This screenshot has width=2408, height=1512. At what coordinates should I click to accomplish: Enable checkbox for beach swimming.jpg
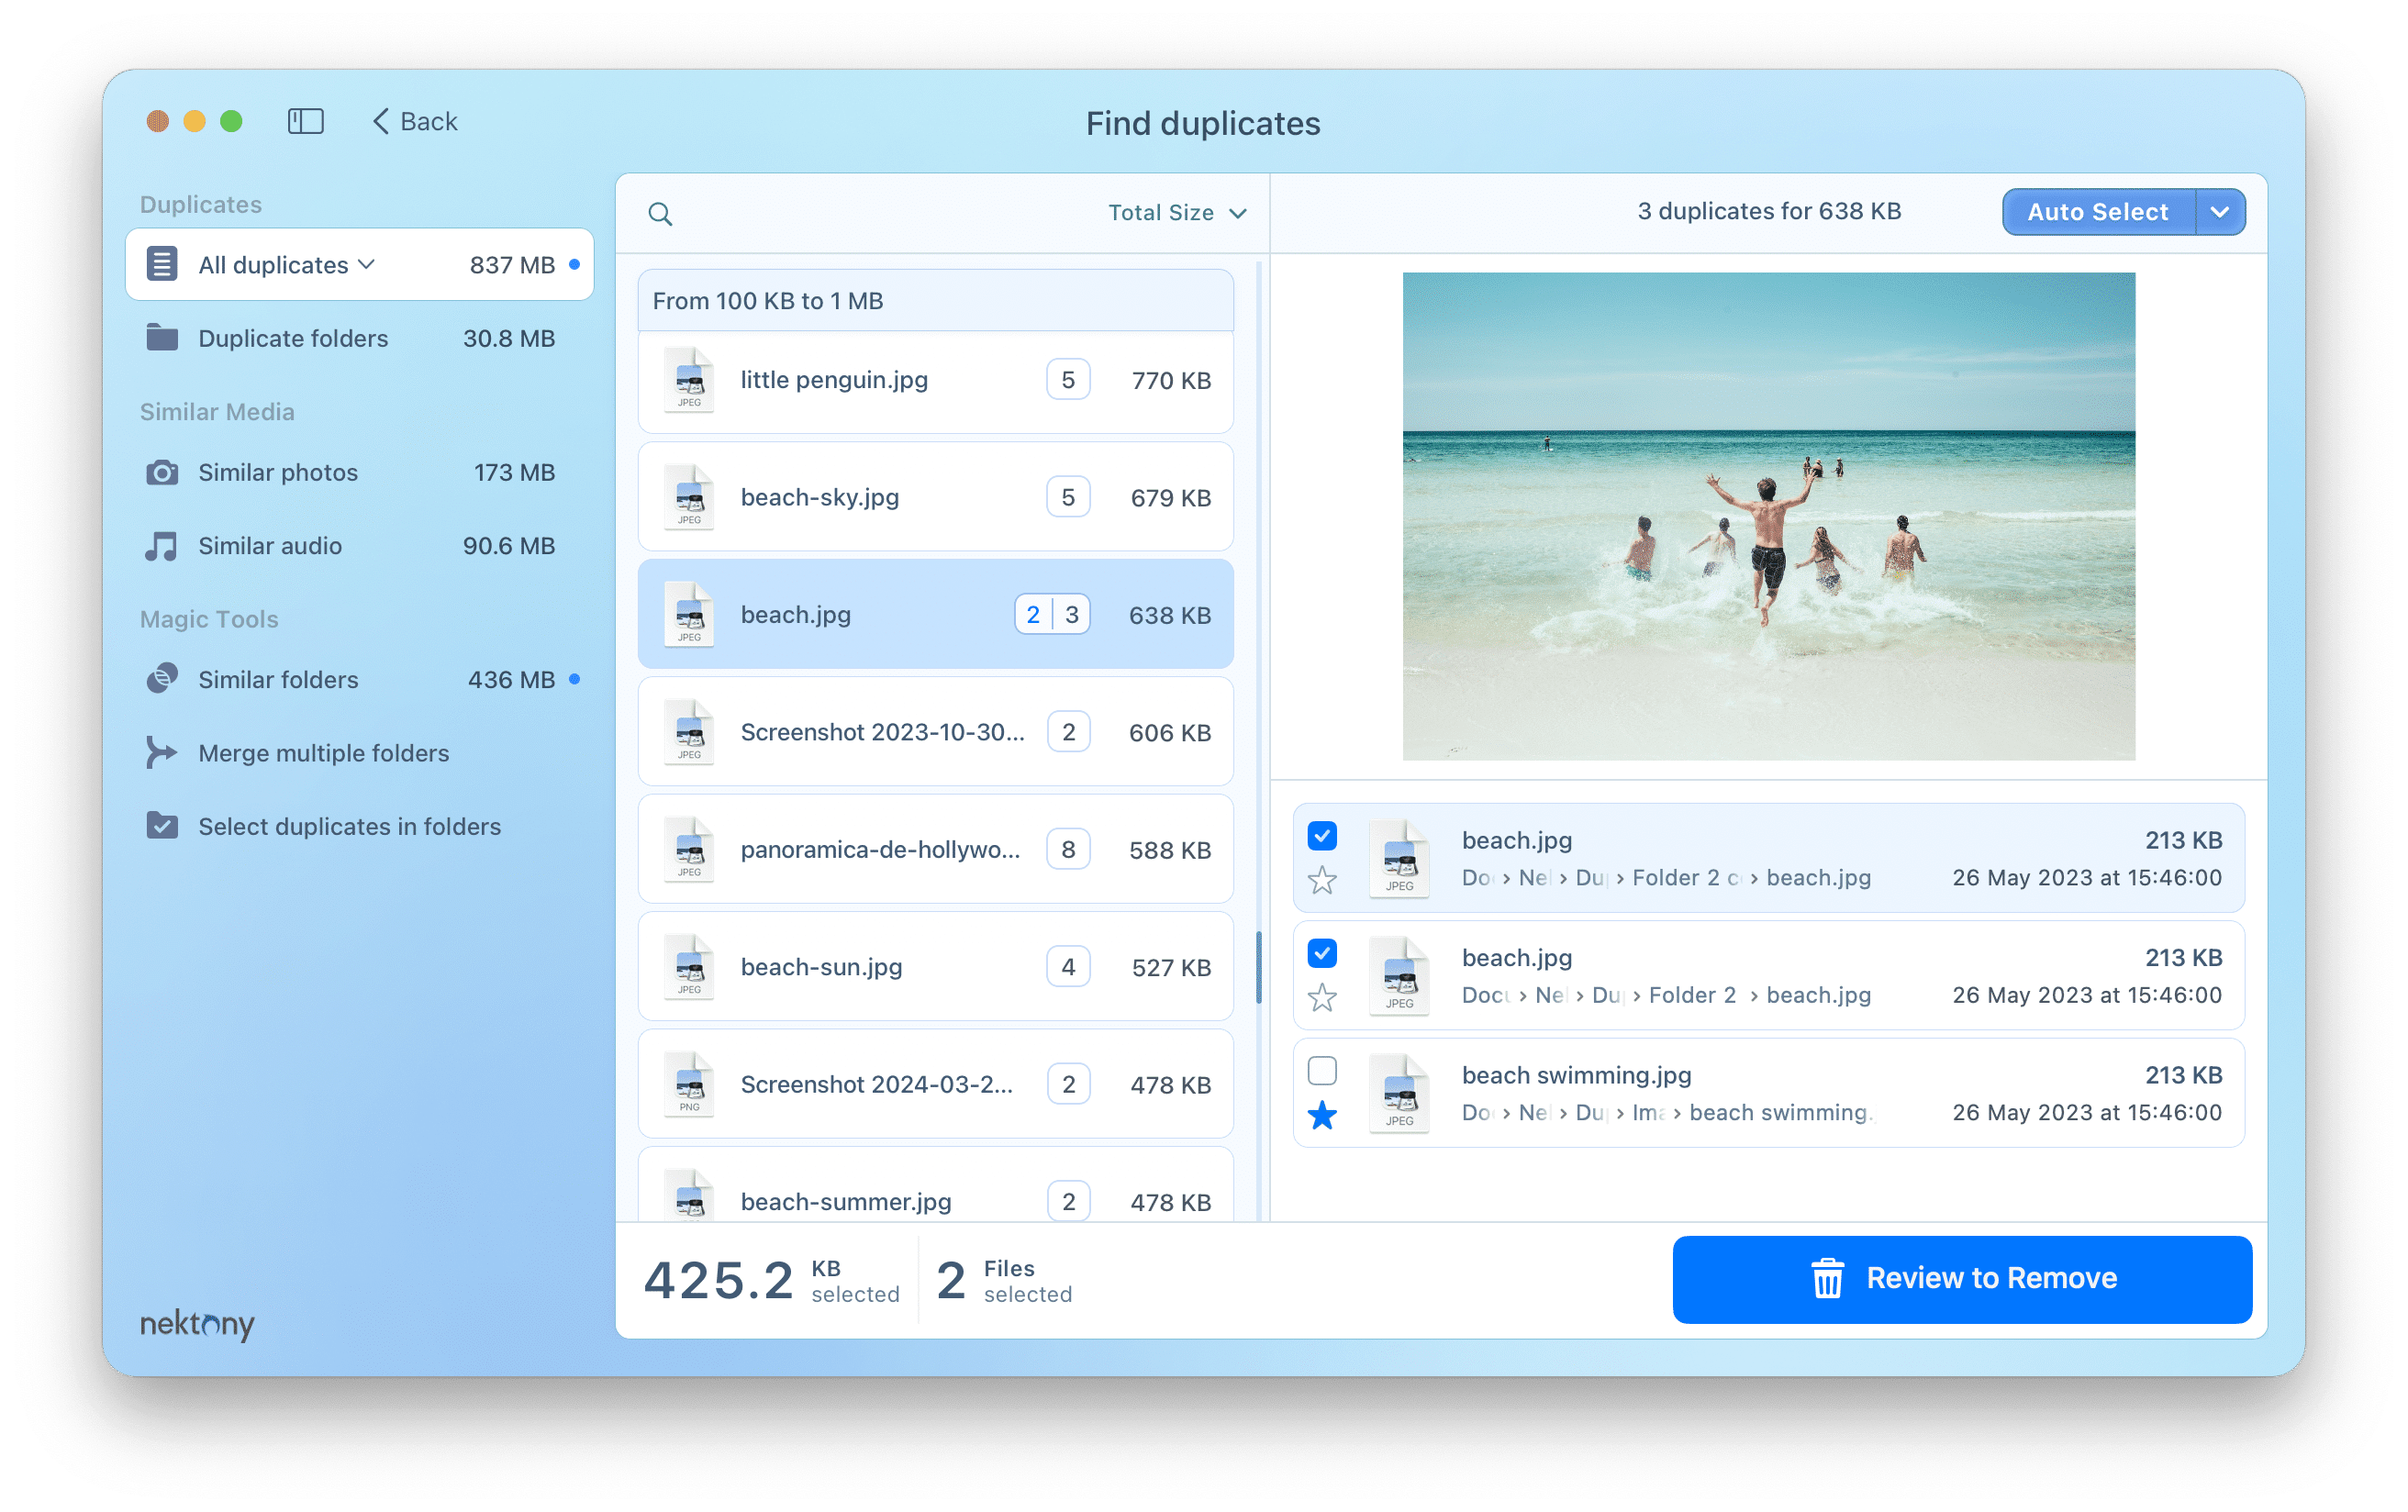(1324, 1073)
